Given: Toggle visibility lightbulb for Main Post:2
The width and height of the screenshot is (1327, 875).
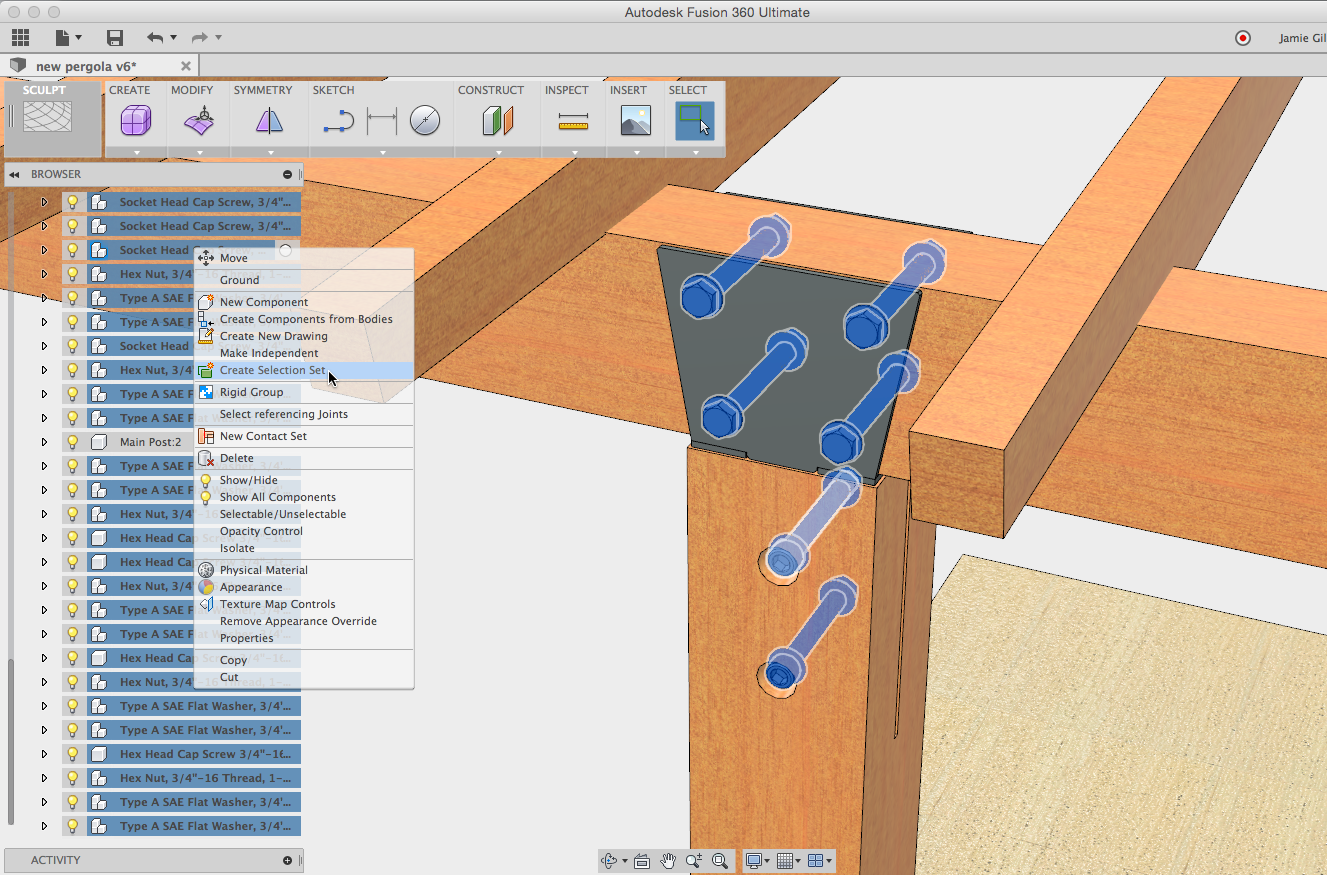Looking at the screenshot, I should (73, 442).
